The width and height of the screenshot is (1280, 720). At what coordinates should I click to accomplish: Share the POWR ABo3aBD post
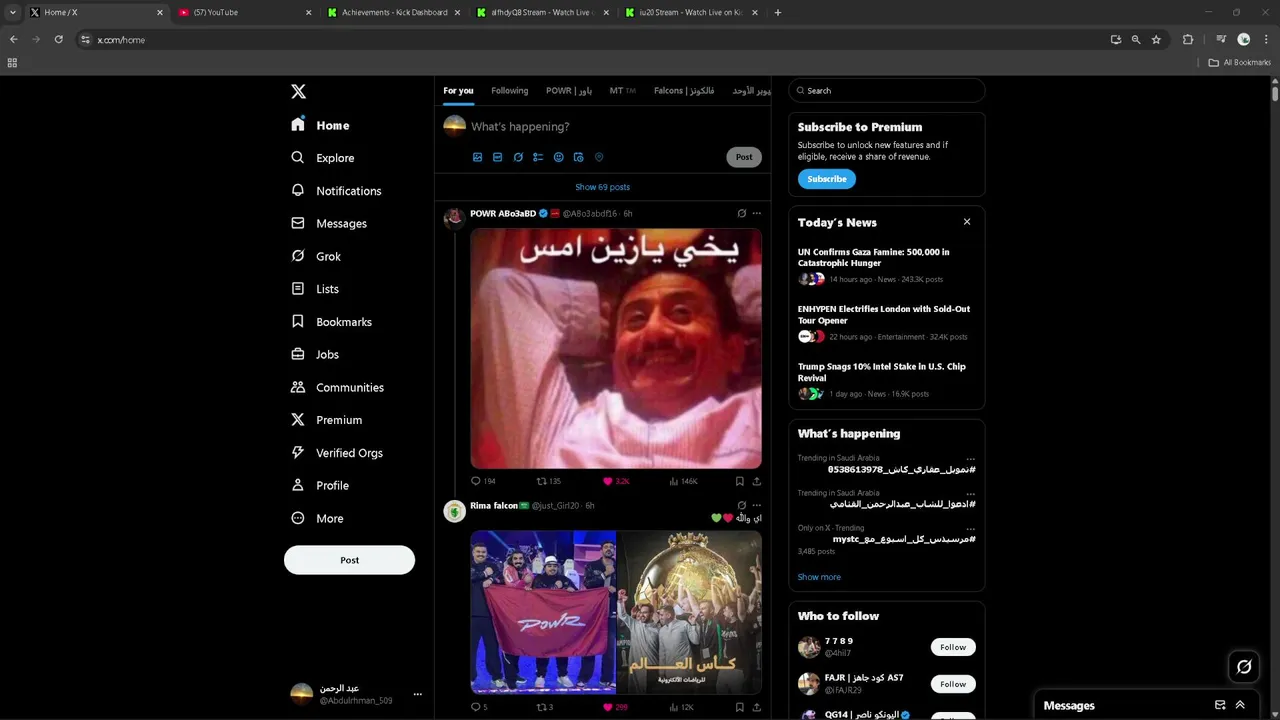[756, 481]
